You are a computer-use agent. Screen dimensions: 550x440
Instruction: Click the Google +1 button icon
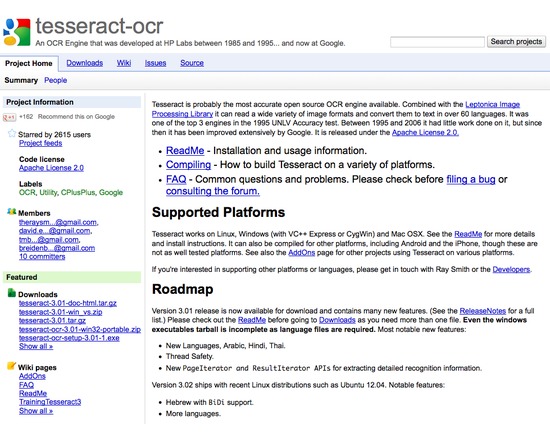[9, 117]
